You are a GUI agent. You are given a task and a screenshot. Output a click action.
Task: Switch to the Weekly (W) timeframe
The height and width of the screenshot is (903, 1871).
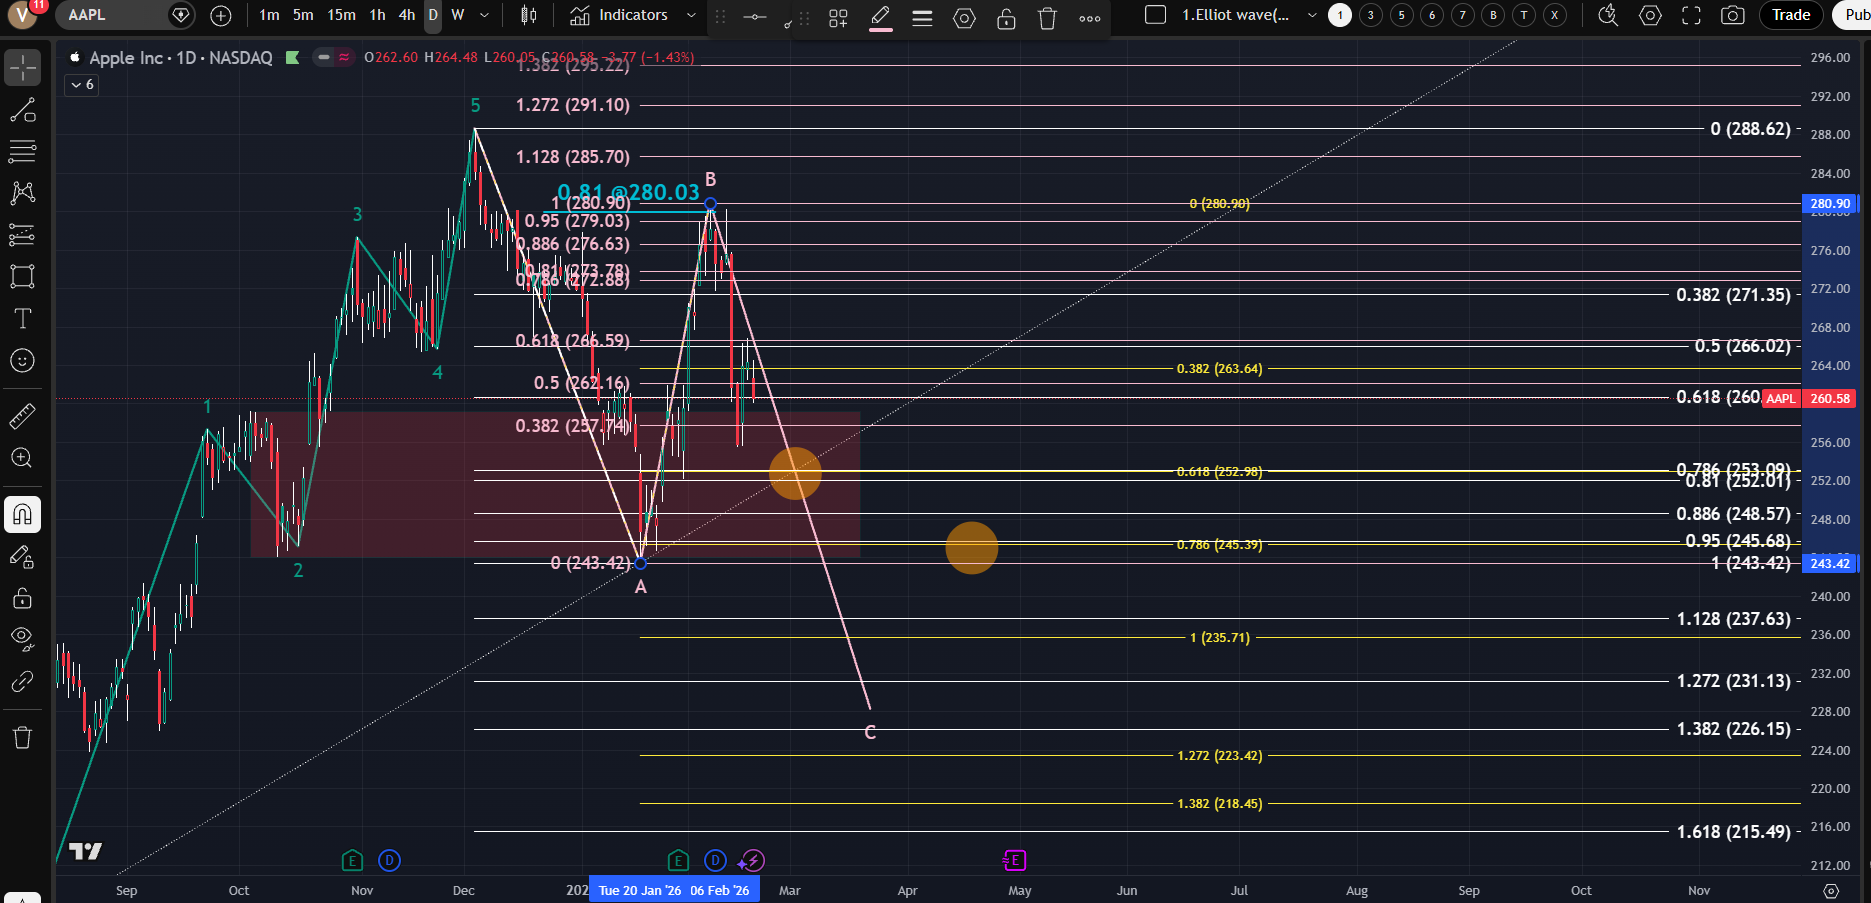[x=457, y=15]
